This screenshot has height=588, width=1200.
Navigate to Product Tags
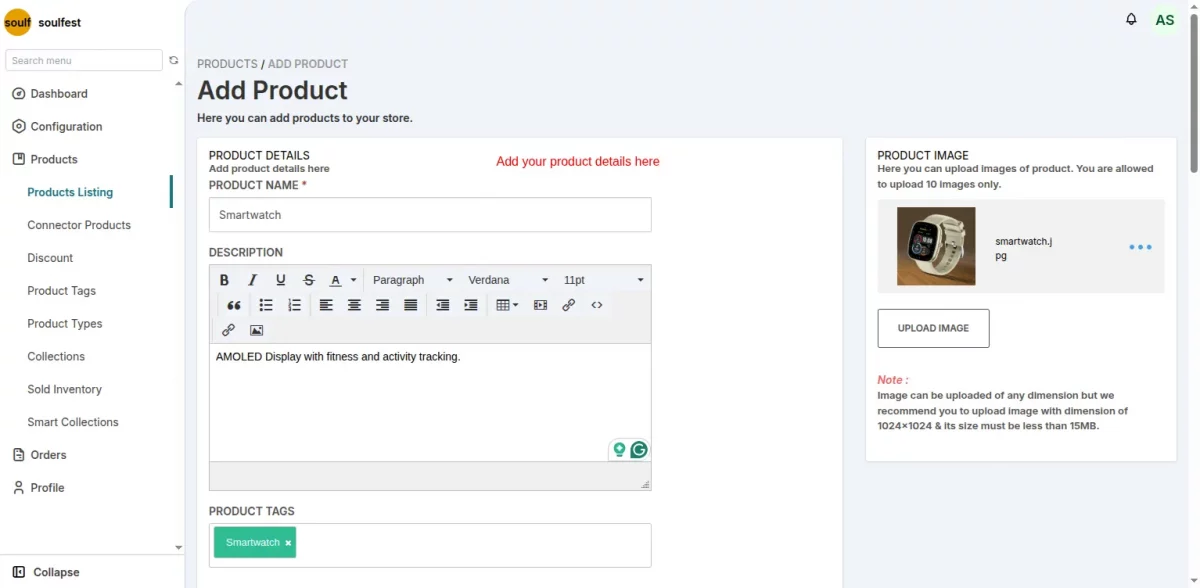62,291
